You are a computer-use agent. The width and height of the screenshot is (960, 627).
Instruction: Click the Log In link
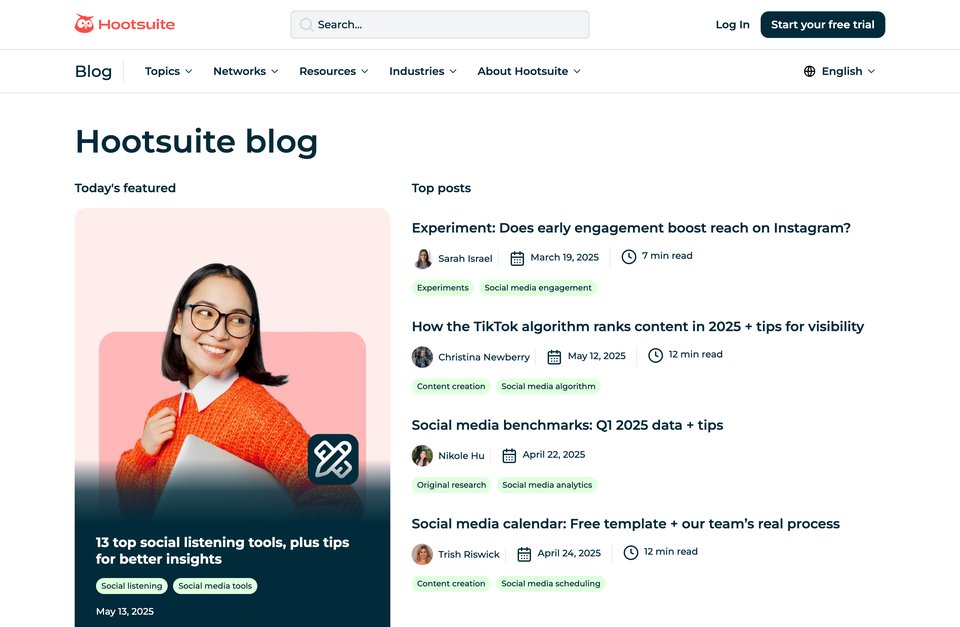732,24
